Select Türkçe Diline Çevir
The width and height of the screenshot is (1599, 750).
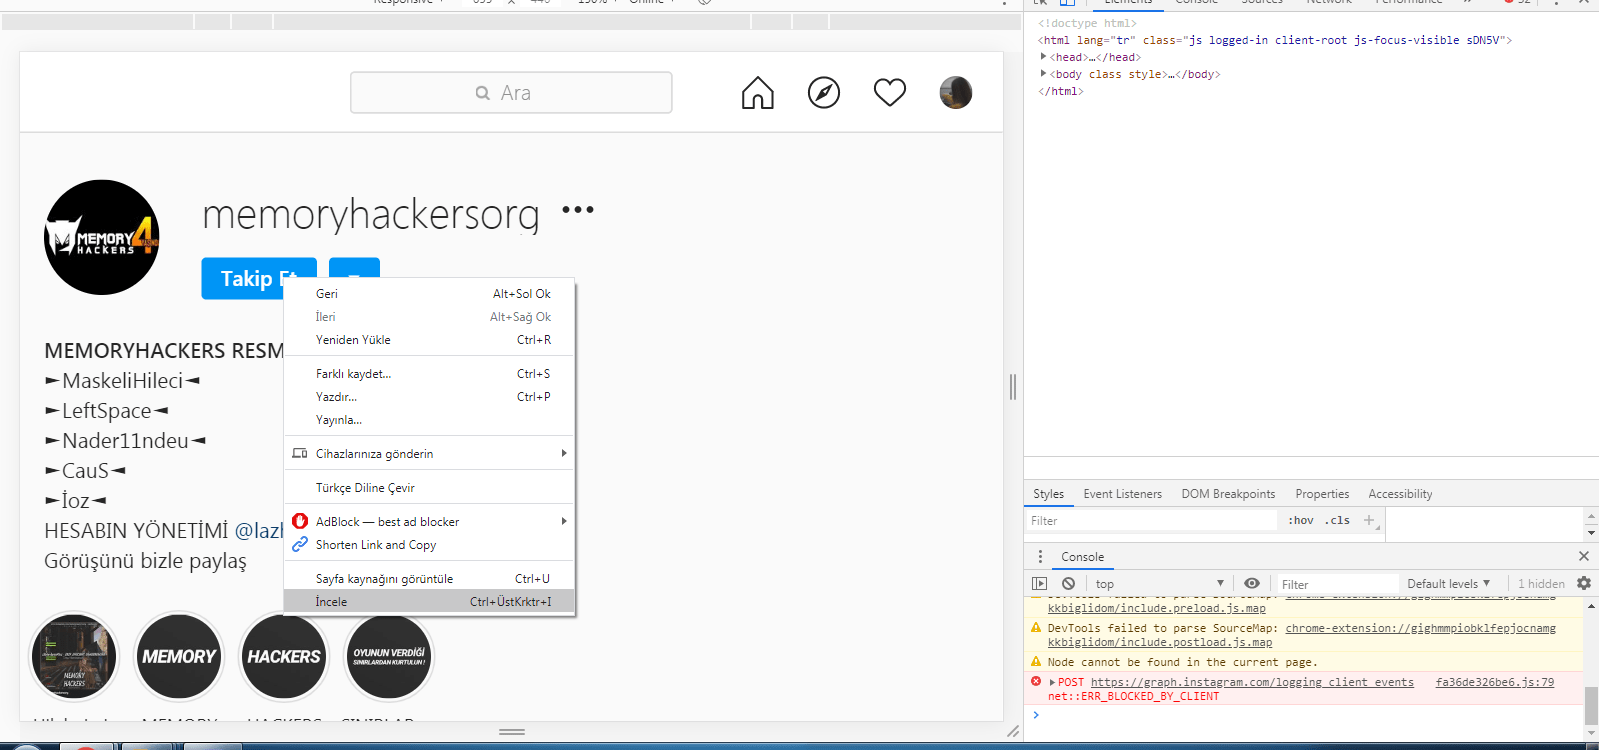[430, 488]
